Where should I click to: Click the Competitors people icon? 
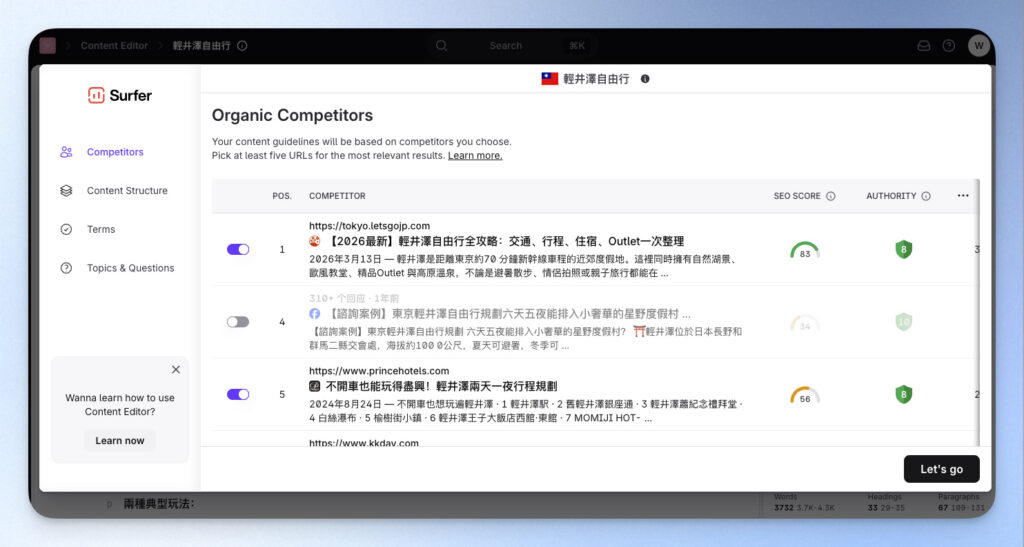click(x=66, y=152)
